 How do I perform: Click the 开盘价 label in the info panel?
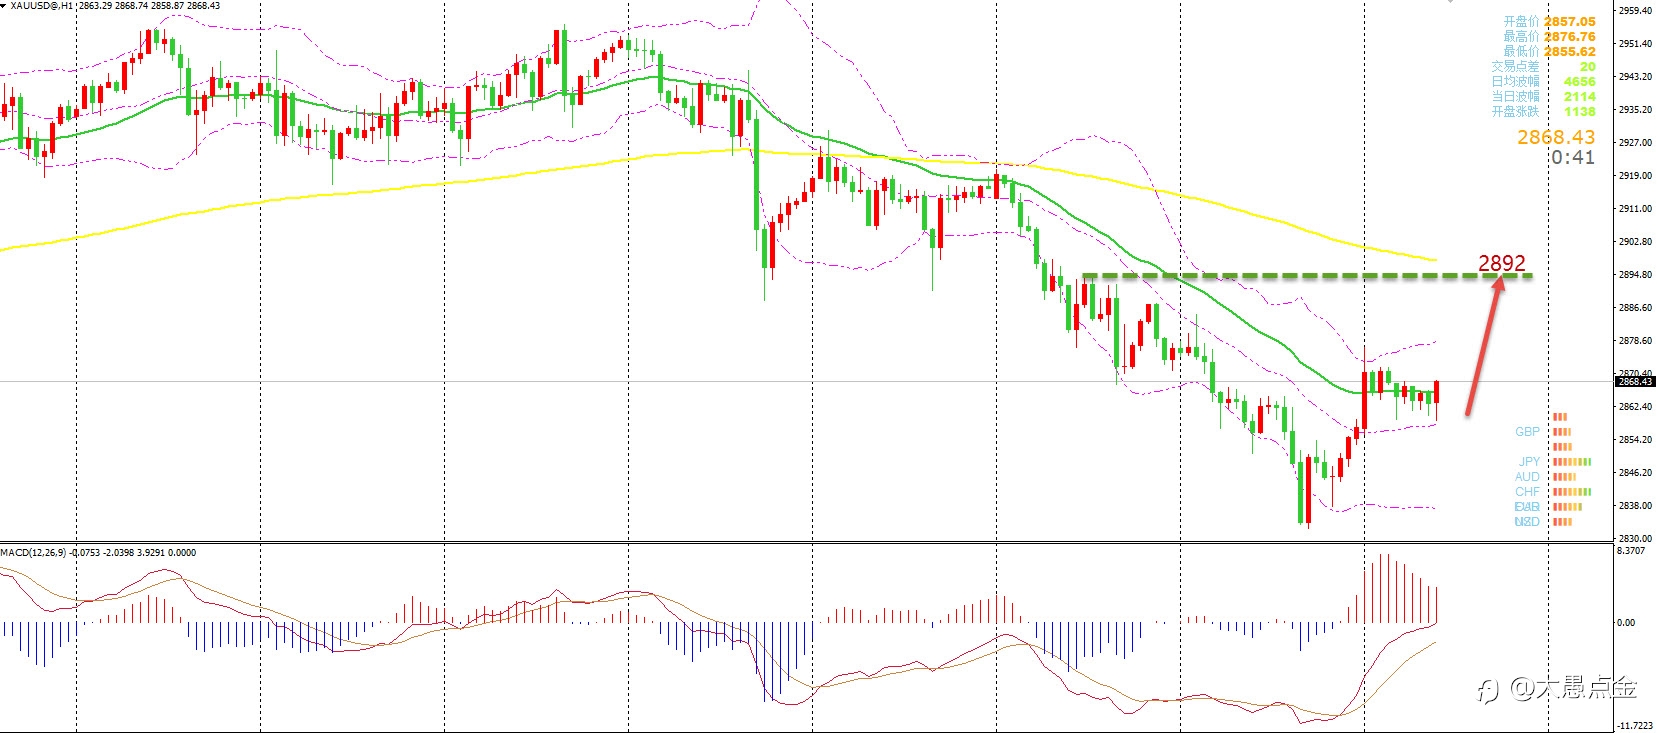pyautogui.click(x=1521, y=21)
